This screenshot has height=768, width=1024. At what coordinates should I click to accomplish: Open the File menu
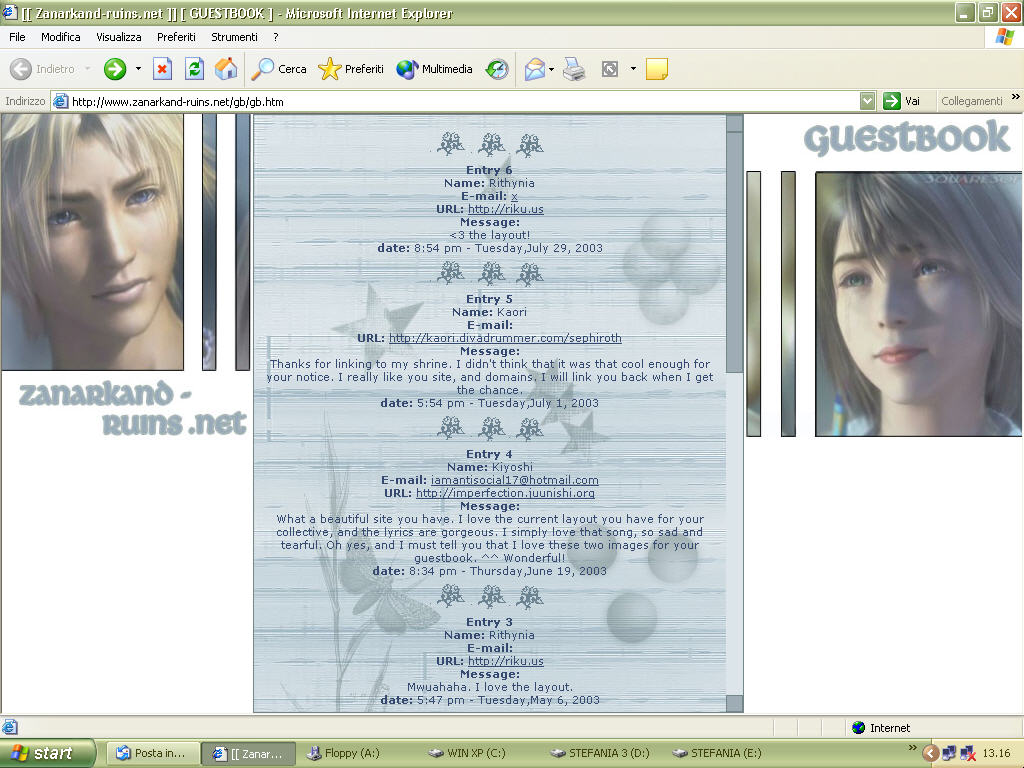coord(17,37)
